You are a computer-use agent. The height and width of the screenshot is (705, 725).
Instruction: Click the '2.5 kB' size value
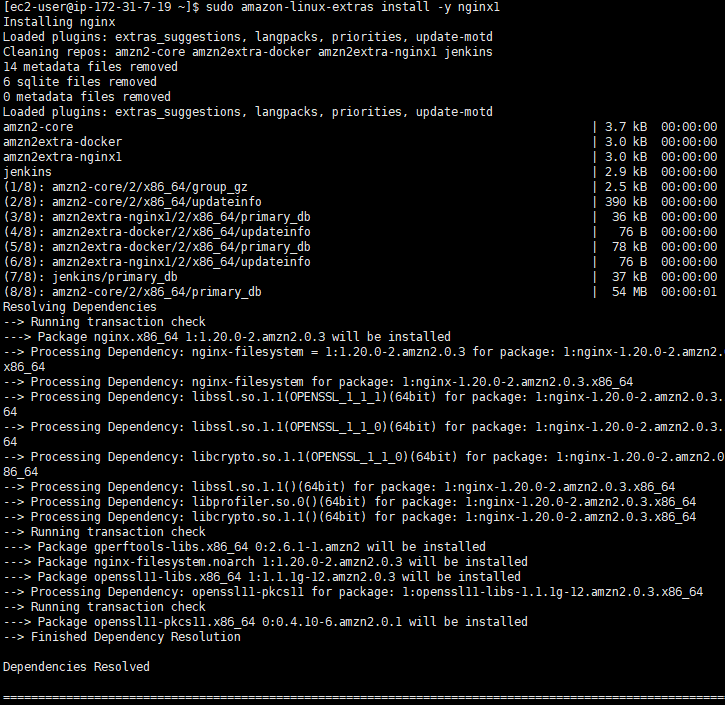click(x=626, y=187)
